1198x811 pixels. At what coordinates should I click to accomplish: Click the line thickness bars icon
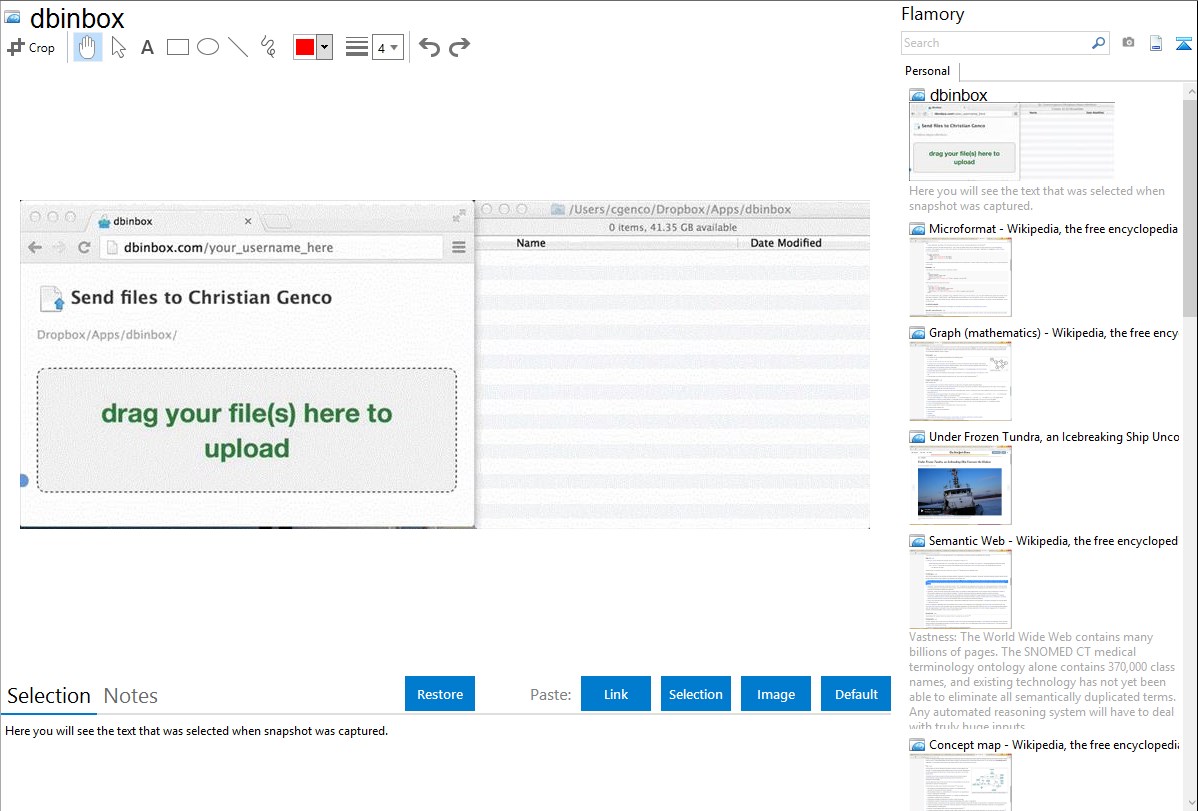pos(356,47)
